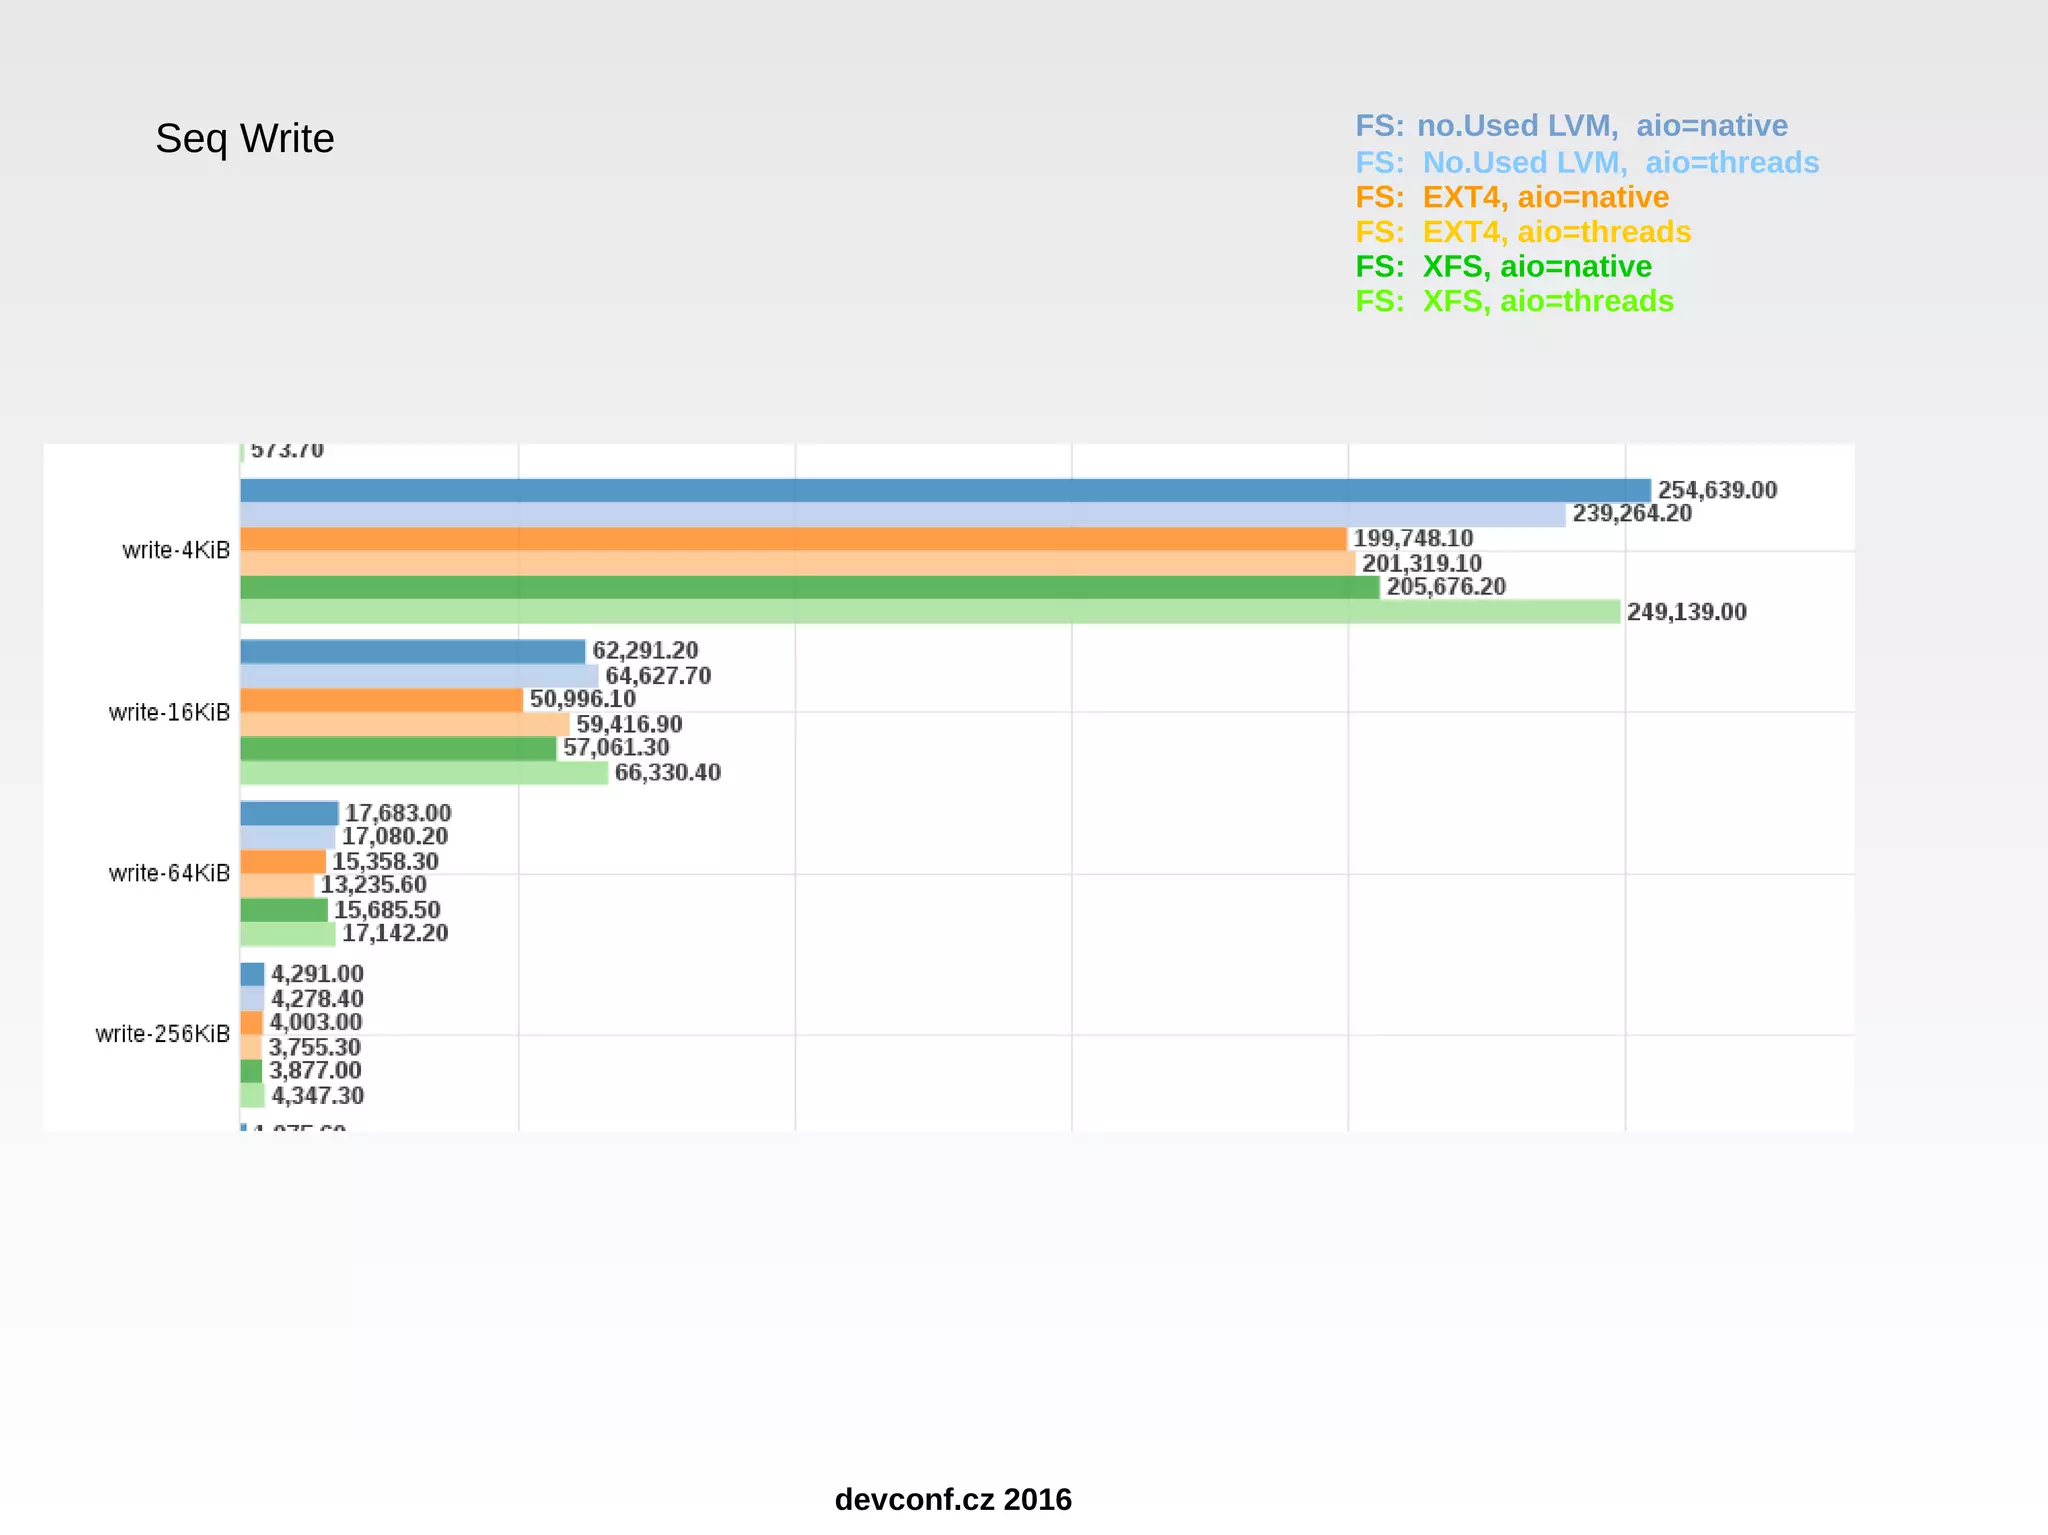Click the 17,683.00 value label
The image size is (2048, 1535).
pyautogui.click(x=398, y=813)
